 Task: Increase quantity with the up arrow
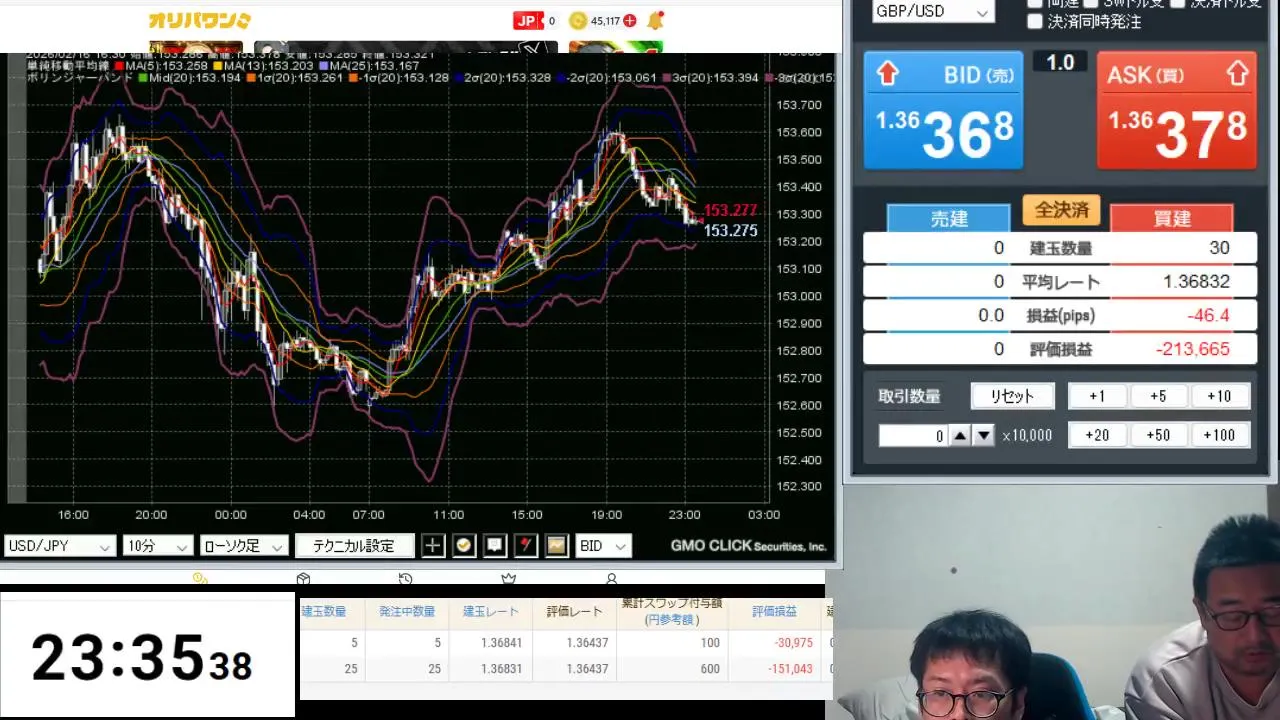click(x=960, y=436)
